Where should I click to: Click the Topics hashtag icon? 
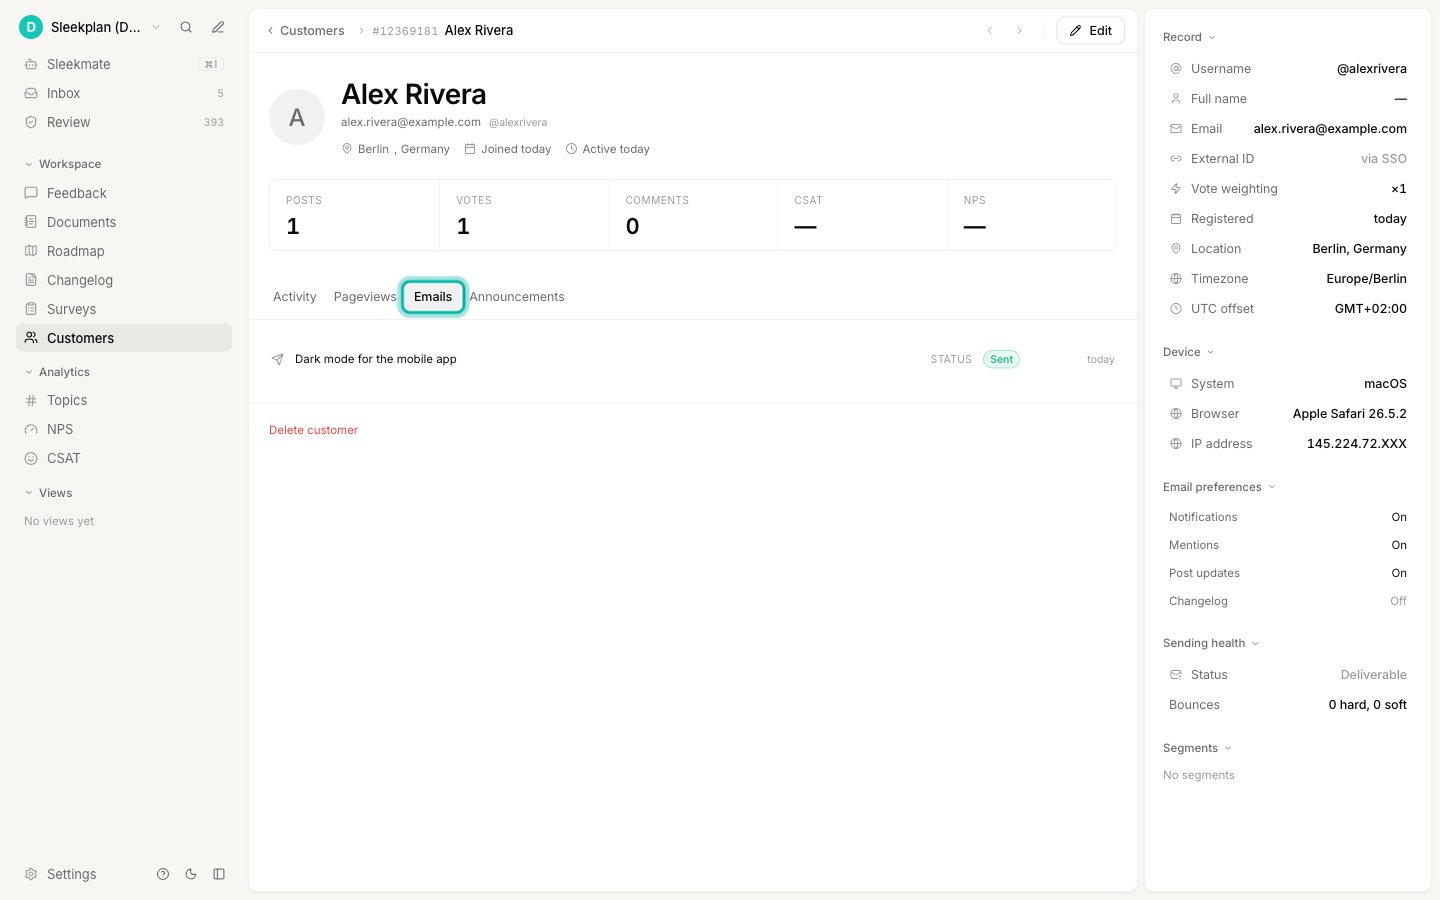click(31, 400)
